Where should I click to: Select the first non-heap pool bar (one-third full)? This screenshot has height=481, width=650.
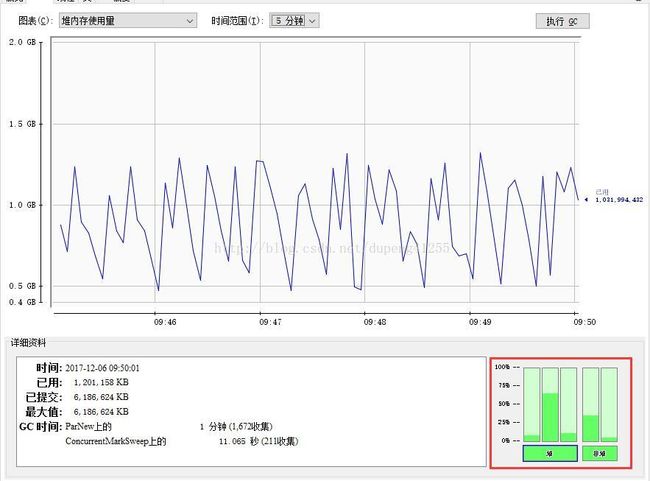[590, 404]
